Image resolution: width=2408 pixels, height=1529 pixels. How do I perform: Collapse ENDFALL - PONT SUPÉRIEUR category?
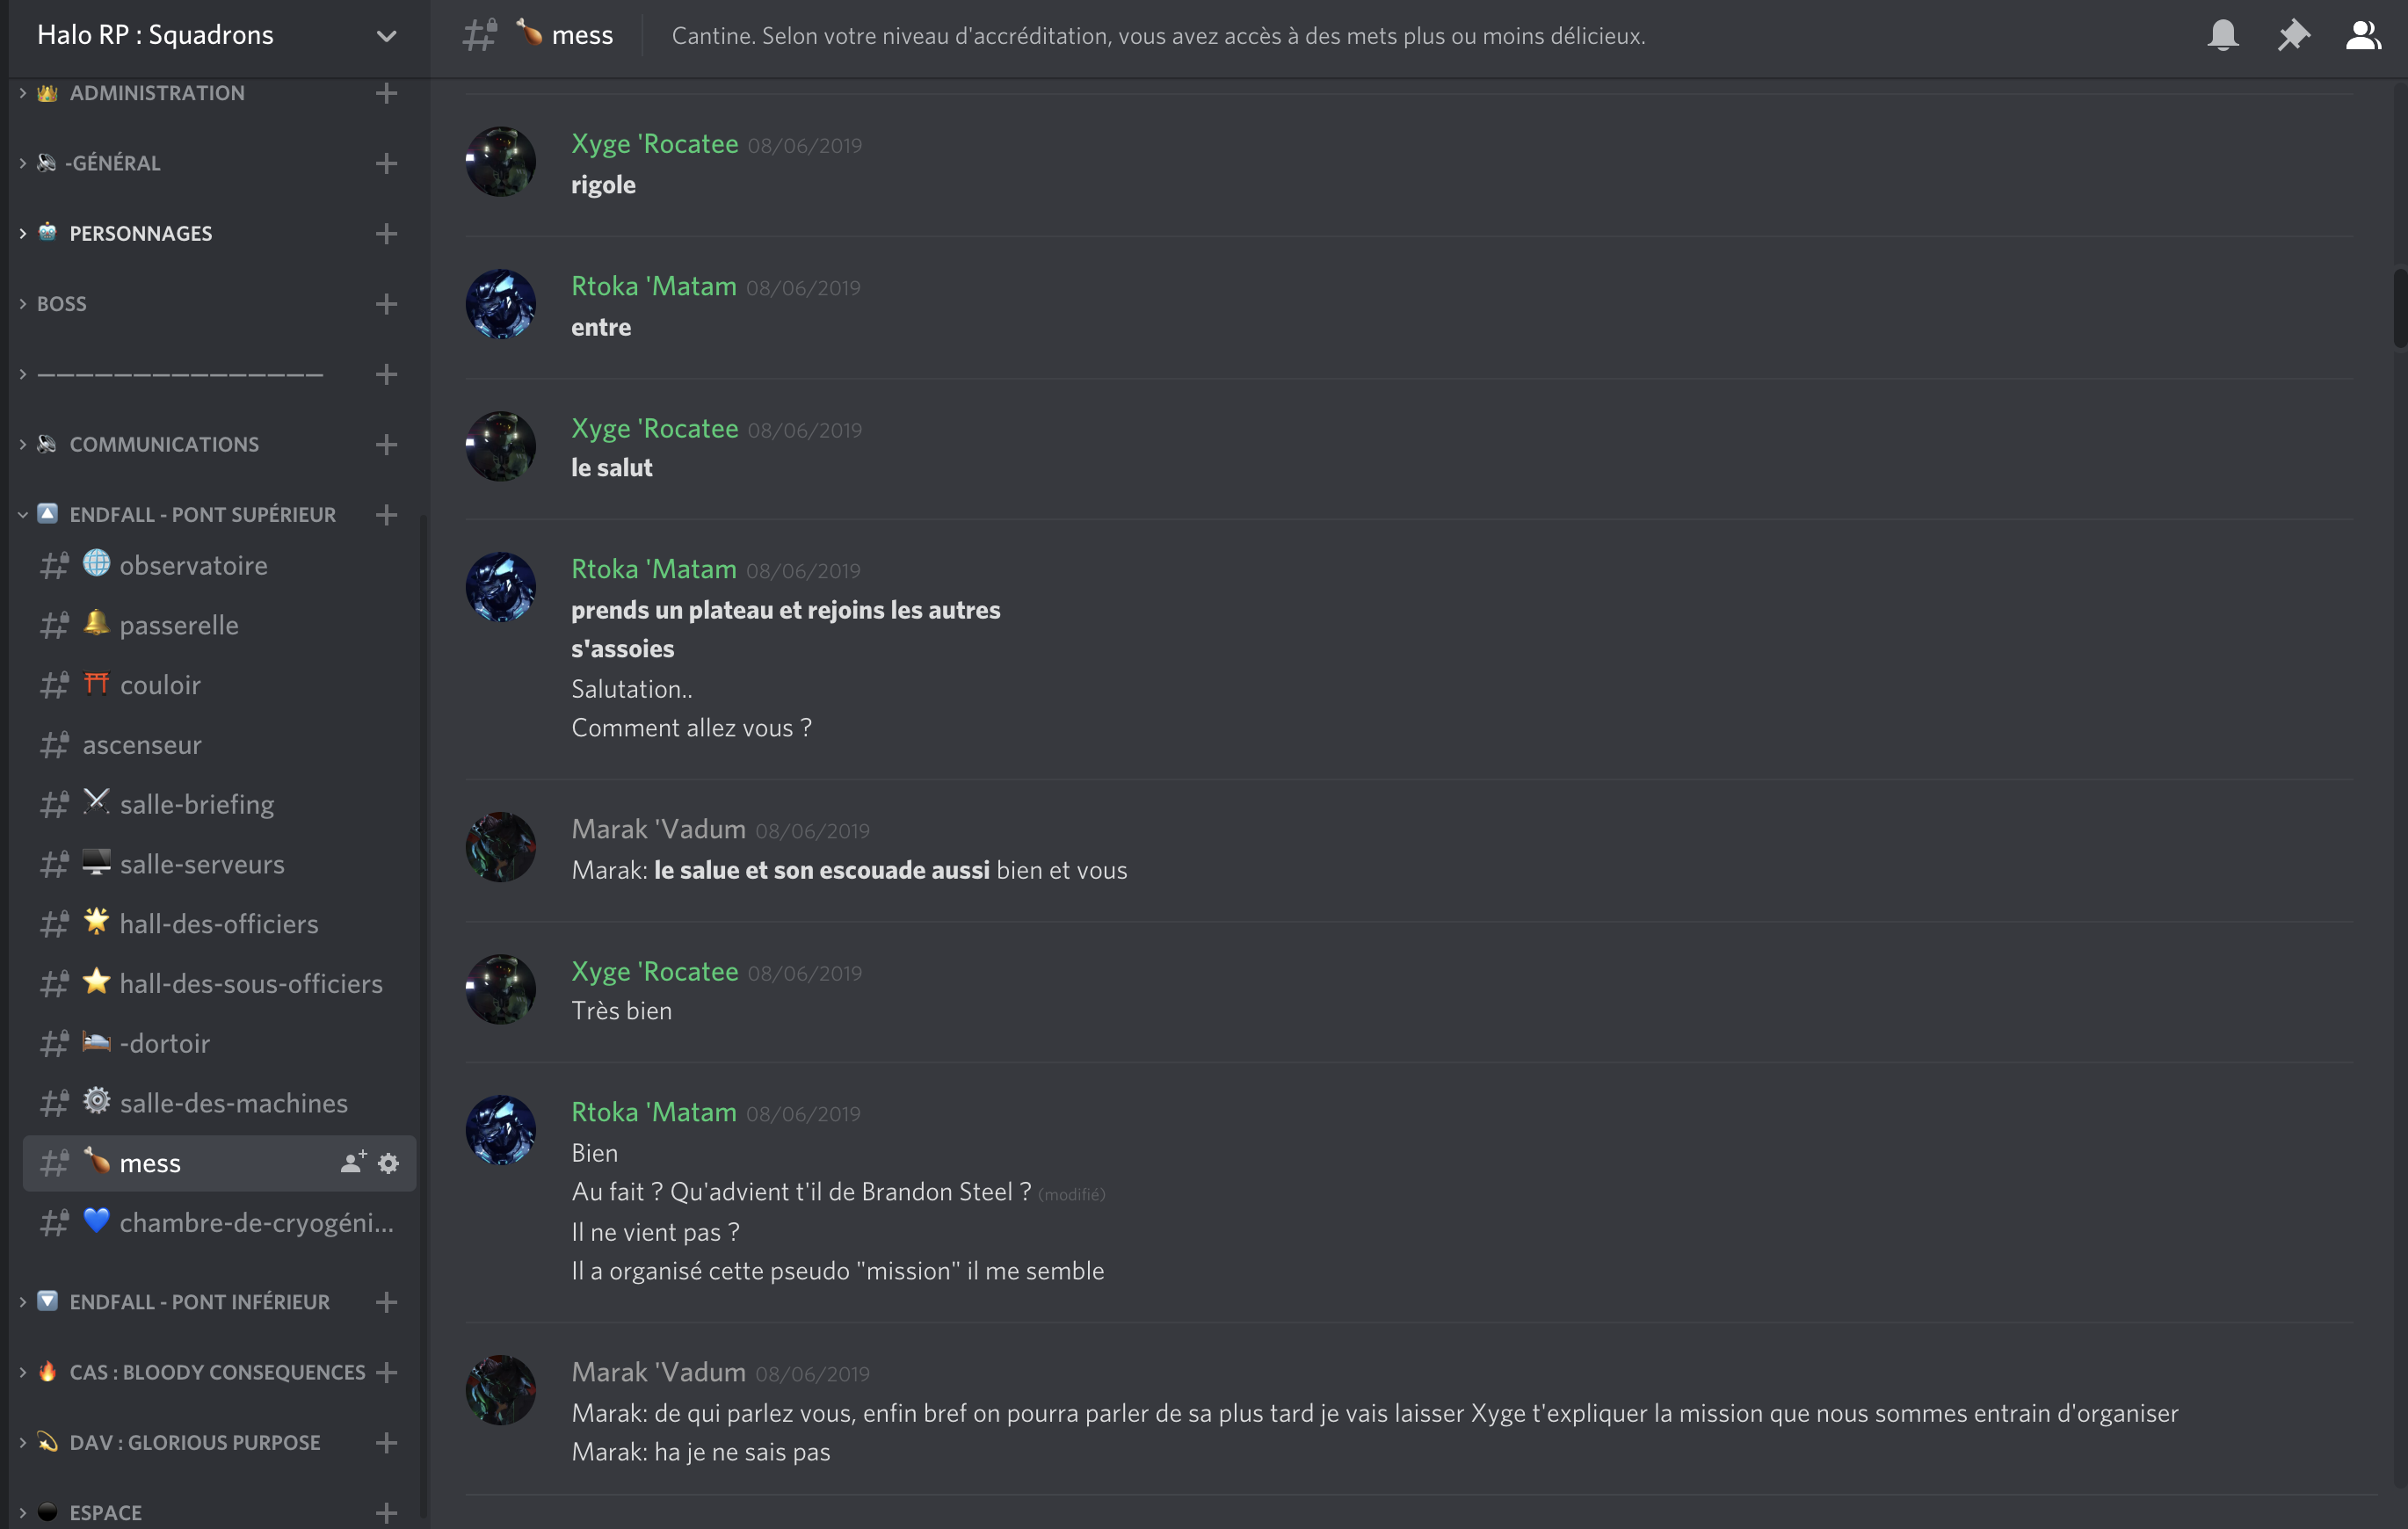[x=187, y=514]
